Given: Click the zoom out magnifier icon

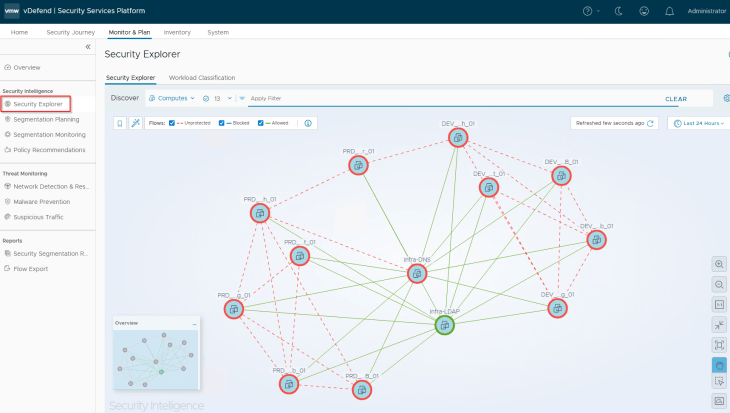Looking at the screenshot, I should tap(719, 285).
